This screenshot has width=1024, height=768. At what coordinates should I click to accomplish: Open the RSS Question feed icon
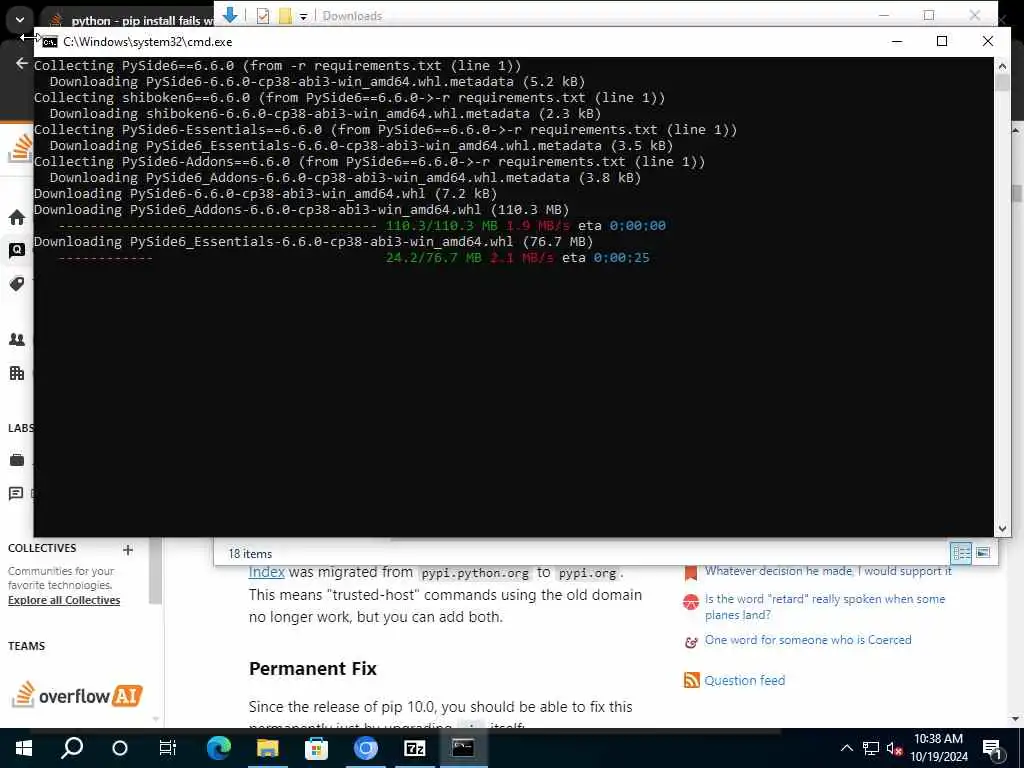pos(692,680)
